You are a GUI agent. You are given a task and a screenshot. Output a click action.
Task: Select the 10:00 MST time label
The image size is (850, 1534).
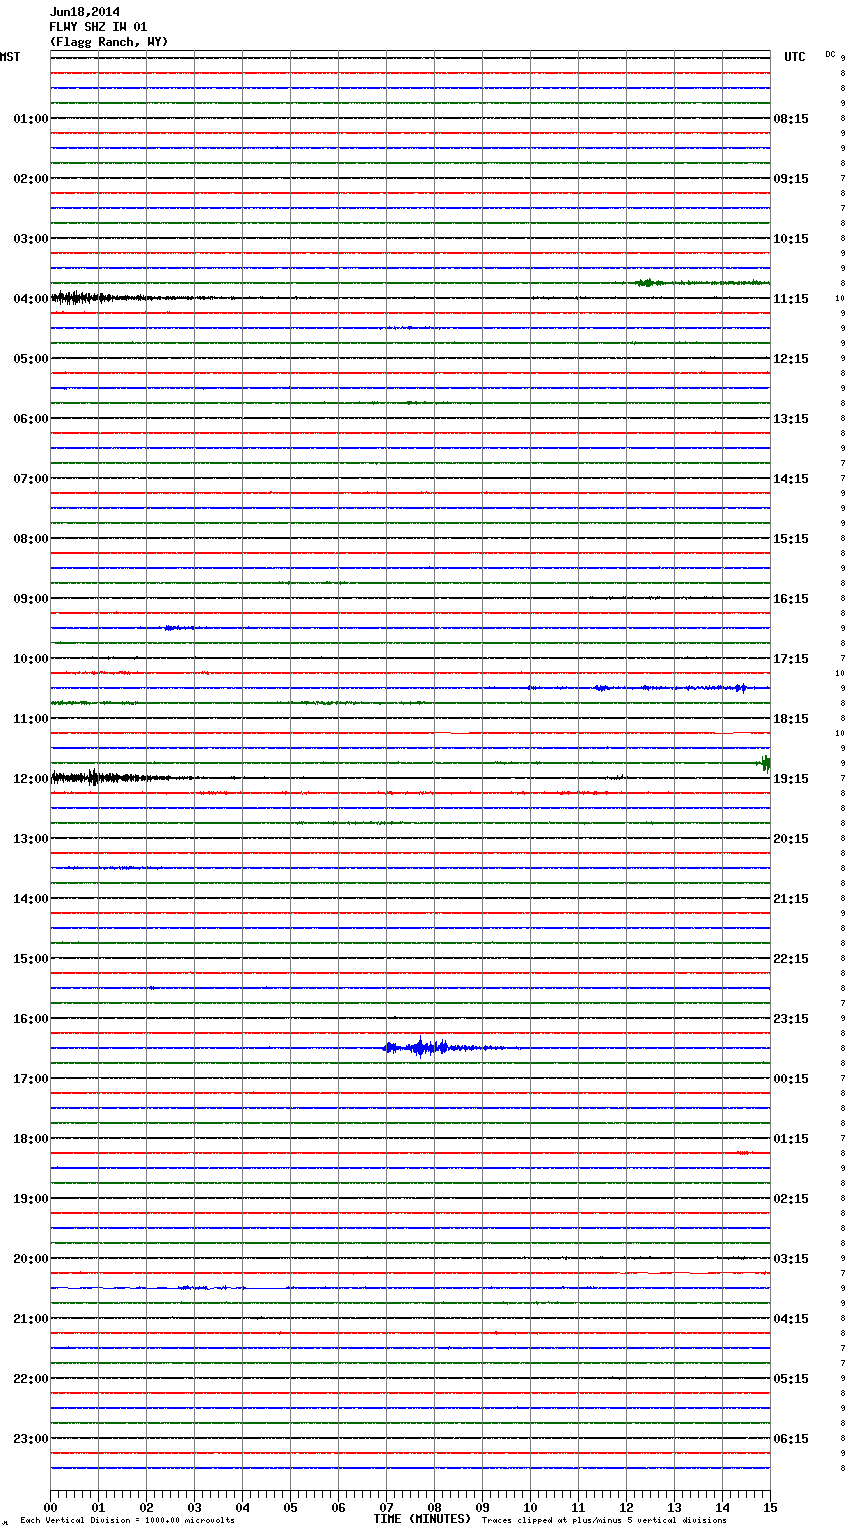click(x=31, y=659)
